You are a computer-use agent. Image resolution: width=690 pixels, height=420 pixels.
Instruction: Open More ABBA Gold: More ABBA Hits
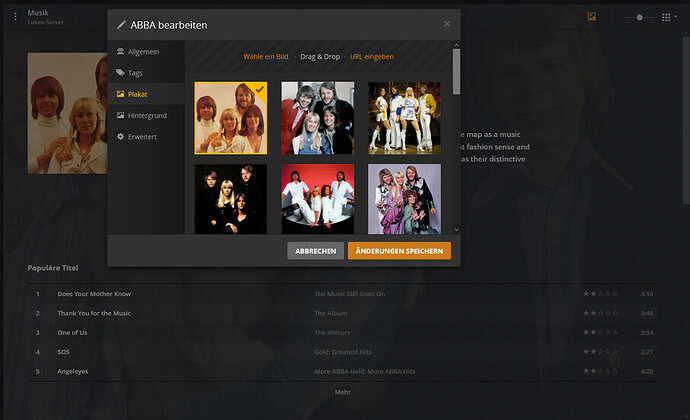364,371
